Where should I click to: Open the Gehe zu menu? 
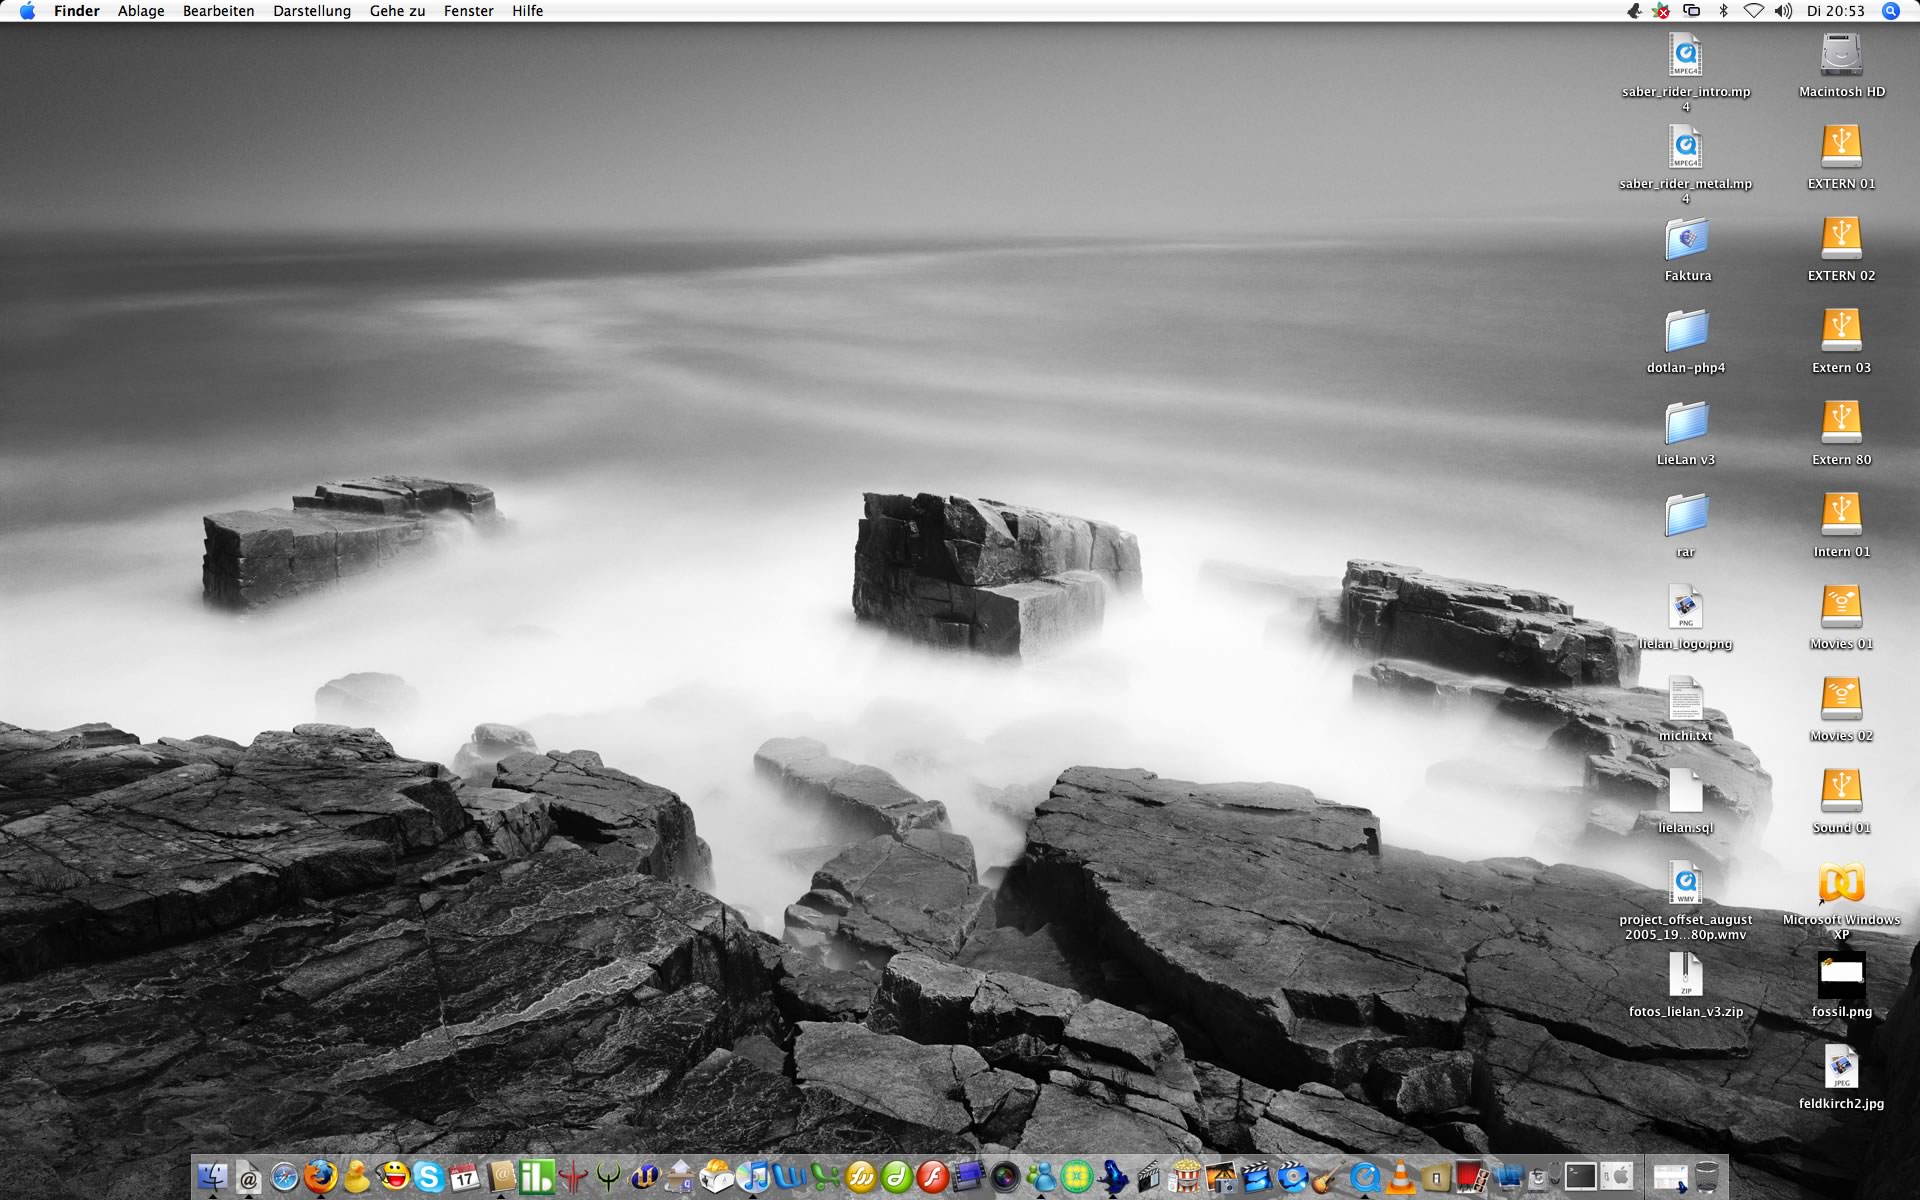(x=397, y=11)
